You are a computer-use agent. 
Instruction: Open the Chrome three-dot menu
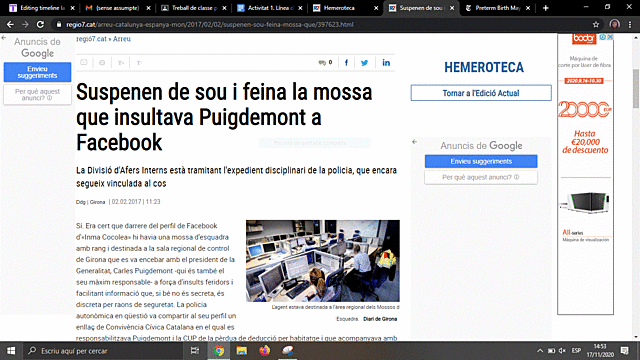click(630, 24)
